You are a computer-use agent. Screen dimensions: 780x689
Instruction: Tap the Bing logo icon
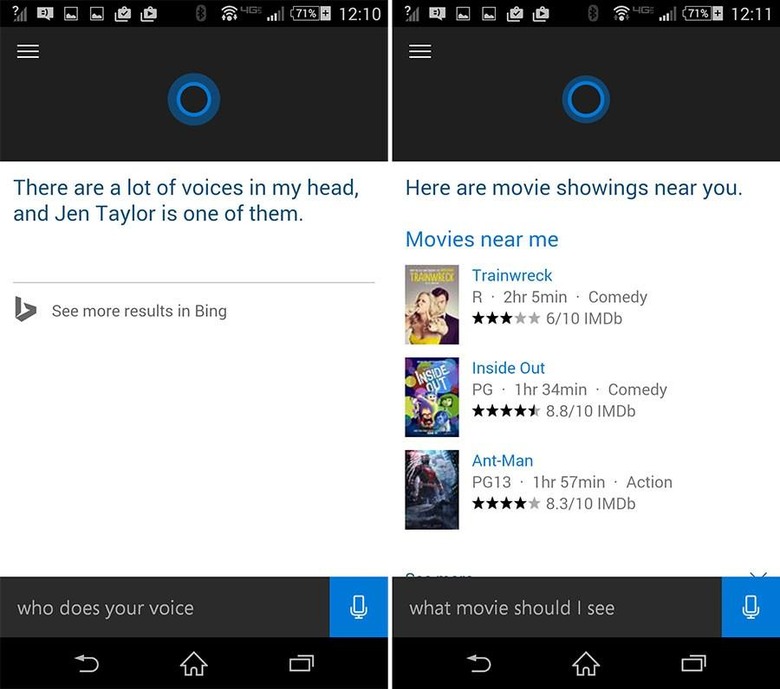25,309
